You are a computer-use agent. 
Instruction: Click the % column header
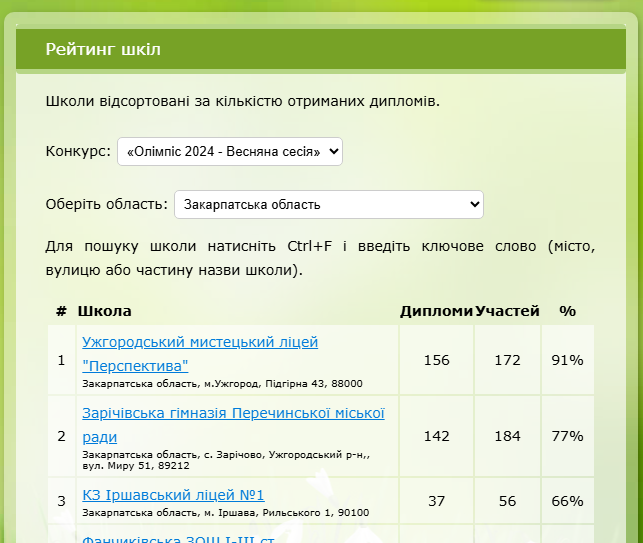[567, 311]
